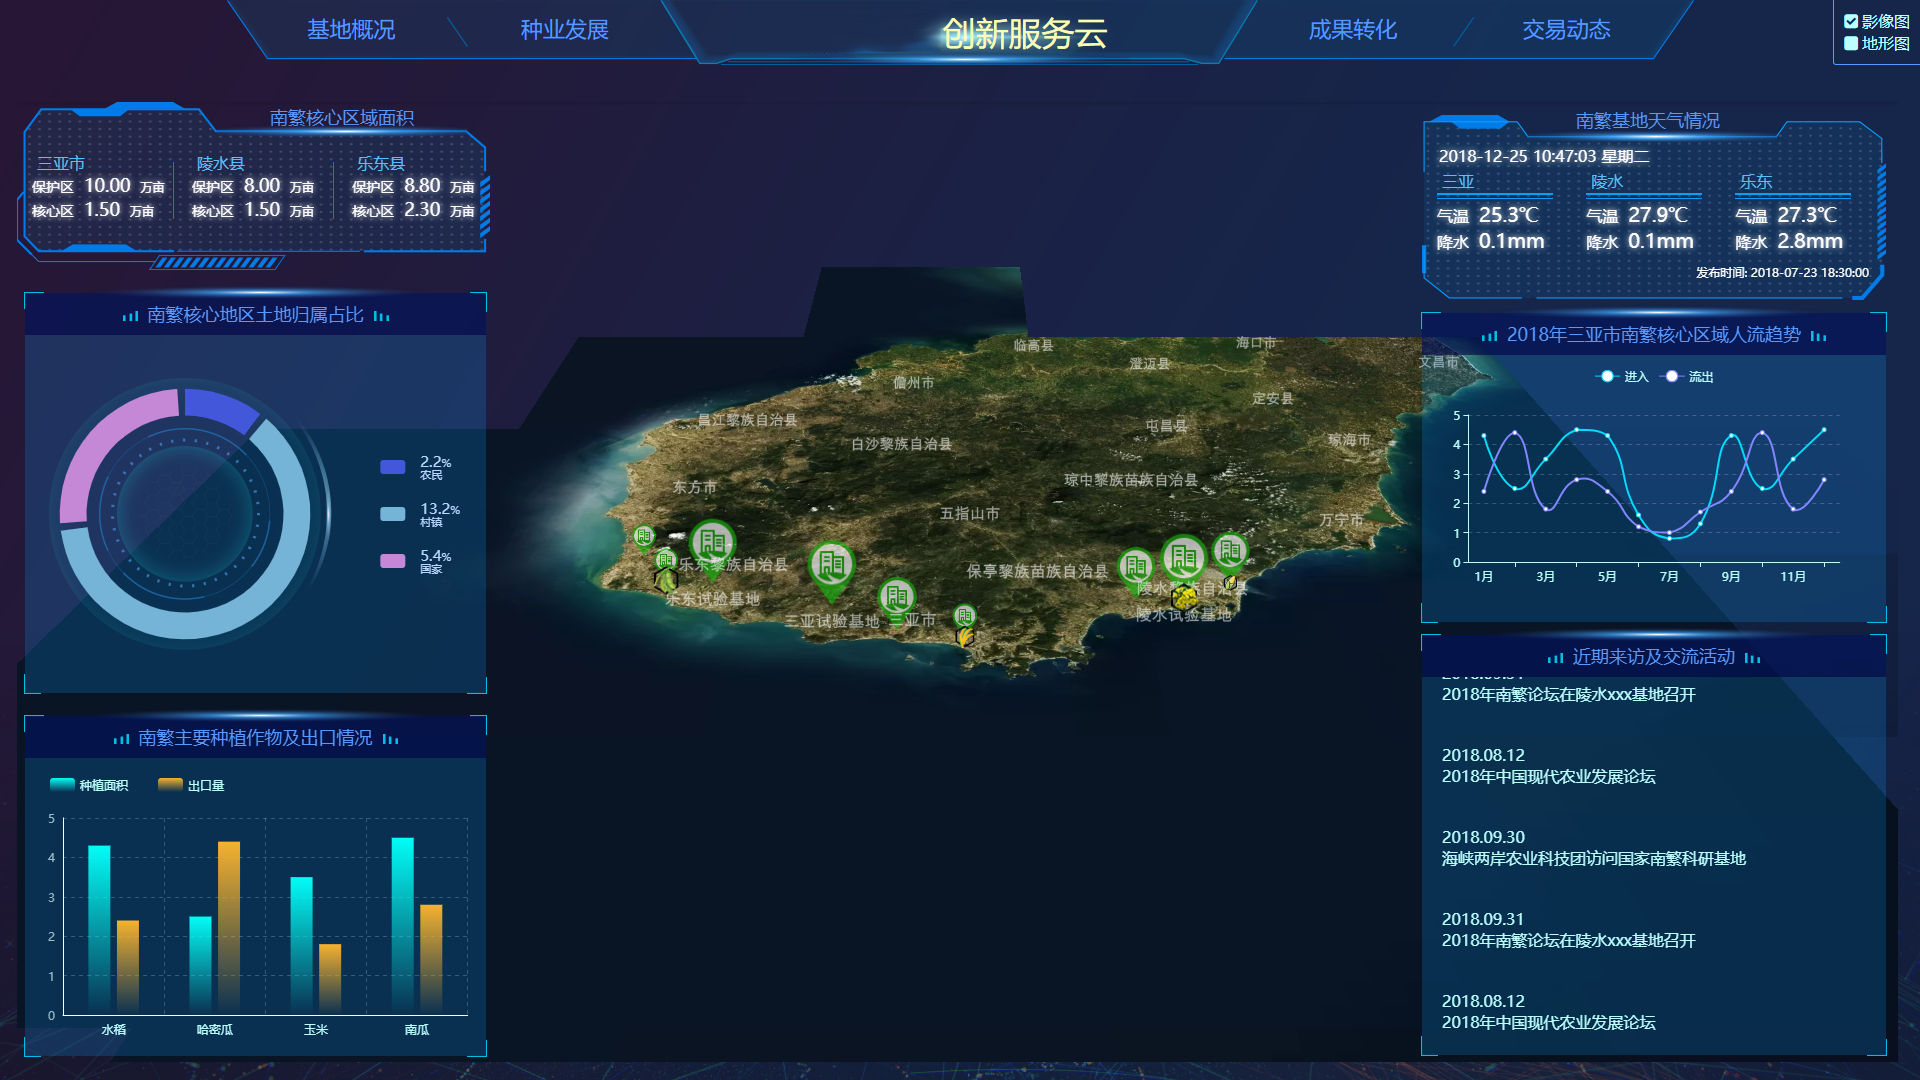Open the first 2018年南繁论坛在陵水xxx基地召开 entry
Screen dimensions: 1920x1080
point(1568,694)
